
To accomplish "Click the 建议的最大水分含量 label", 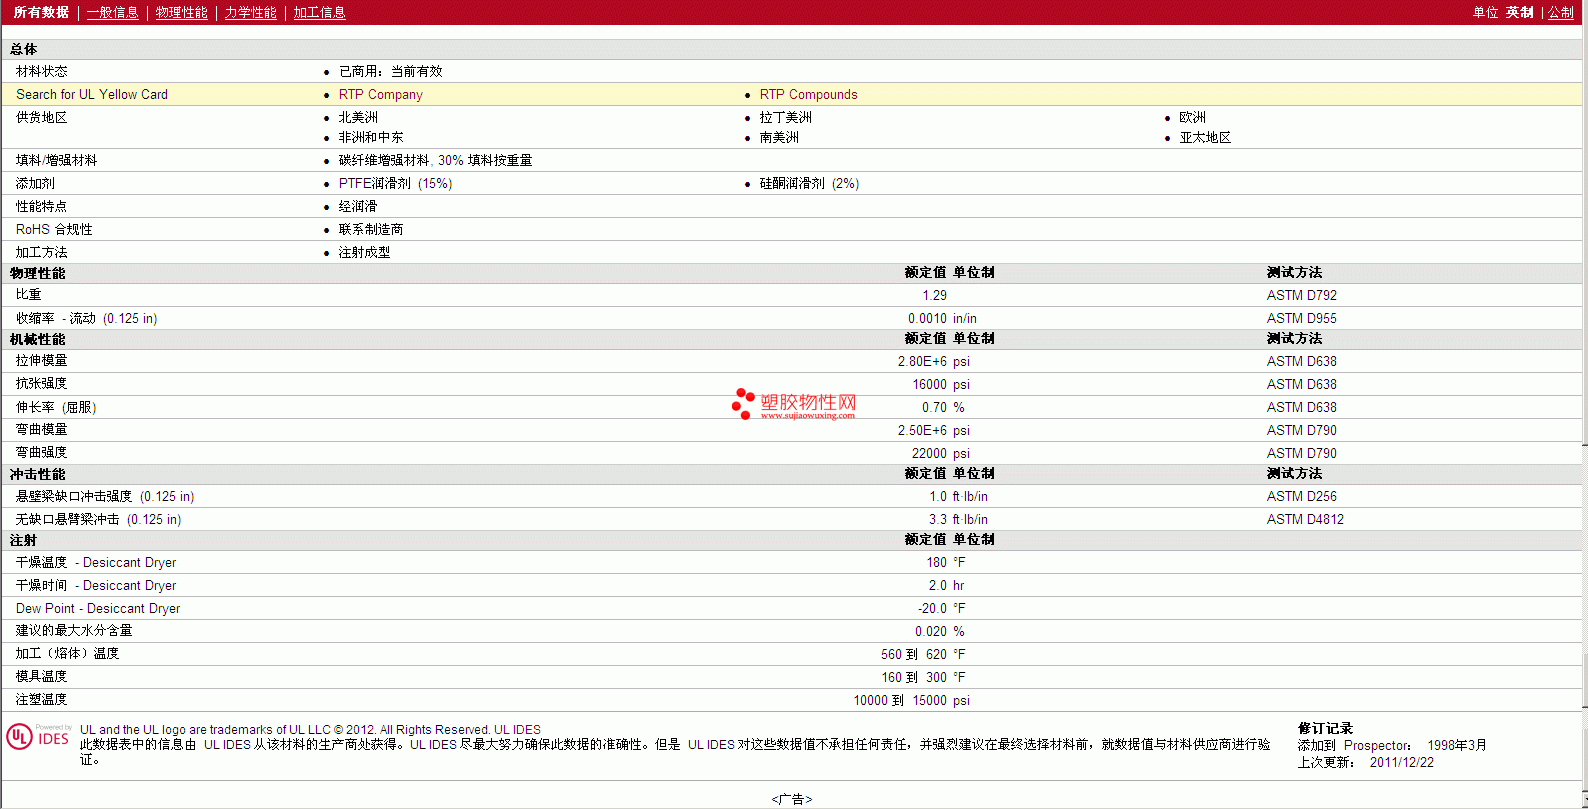I will pyautogui.click(x=74, y=630).
